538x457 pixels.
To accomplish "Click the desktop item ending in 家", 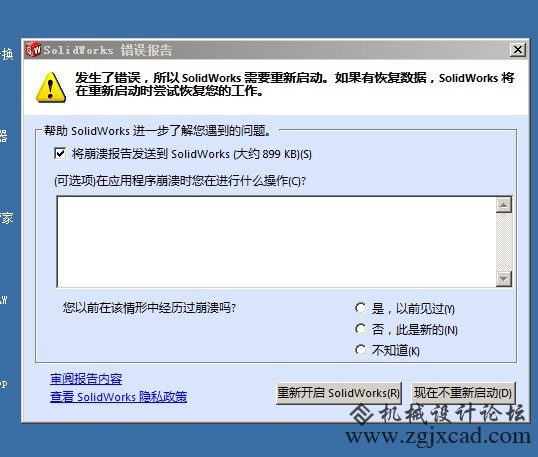I will (x=7, y=218).
